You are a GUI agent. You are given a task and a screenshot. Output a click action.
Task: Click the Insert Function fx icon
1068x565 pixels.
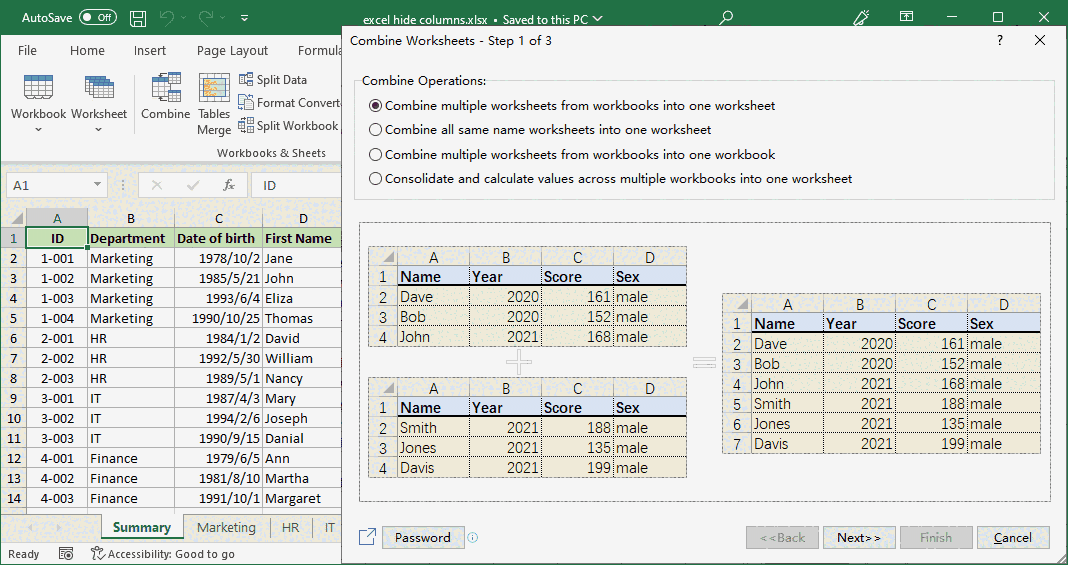point(230,185)
